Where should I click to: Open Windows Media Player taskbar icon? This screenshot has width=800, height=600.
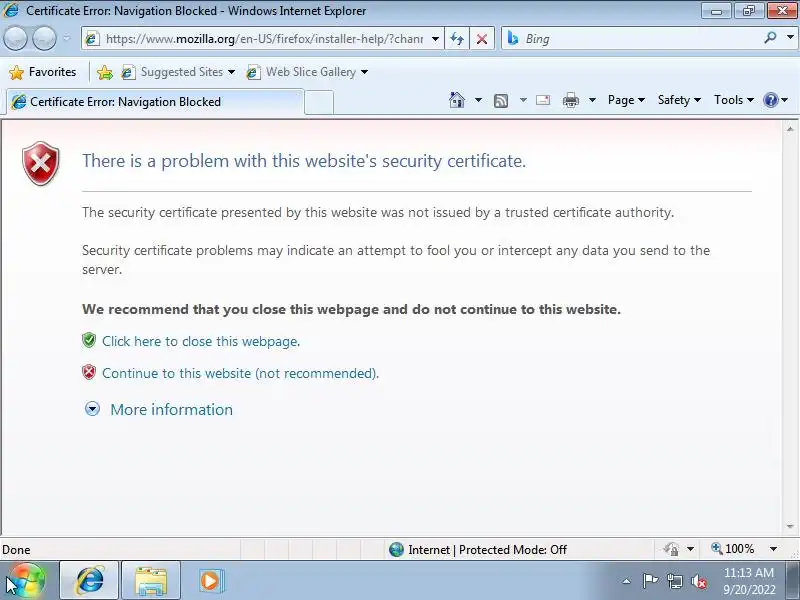[x=210, y=581]
